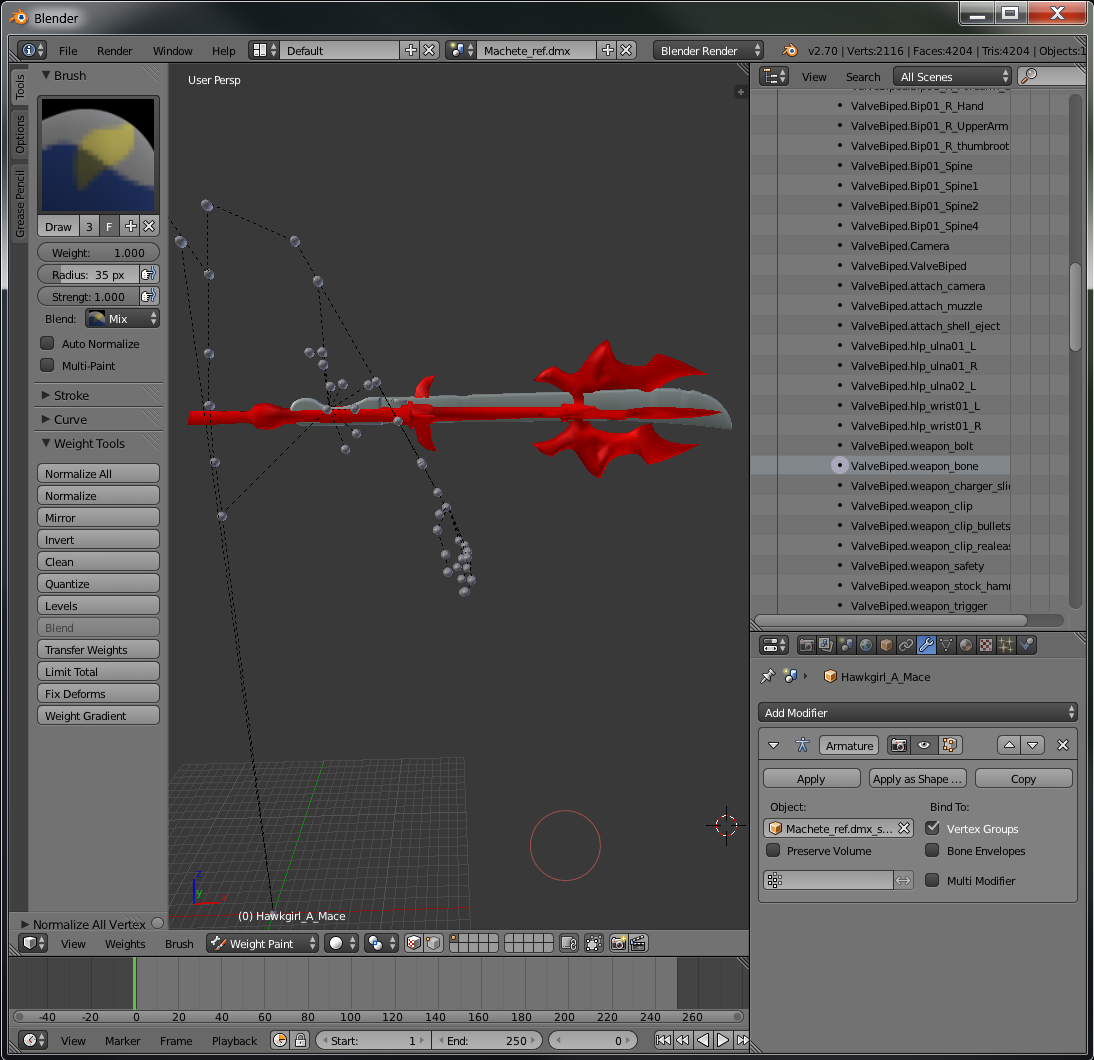Enable Multi Modifier checkbox
The height and width of the screenshot is (1060, 1094).
click(932, 880)
